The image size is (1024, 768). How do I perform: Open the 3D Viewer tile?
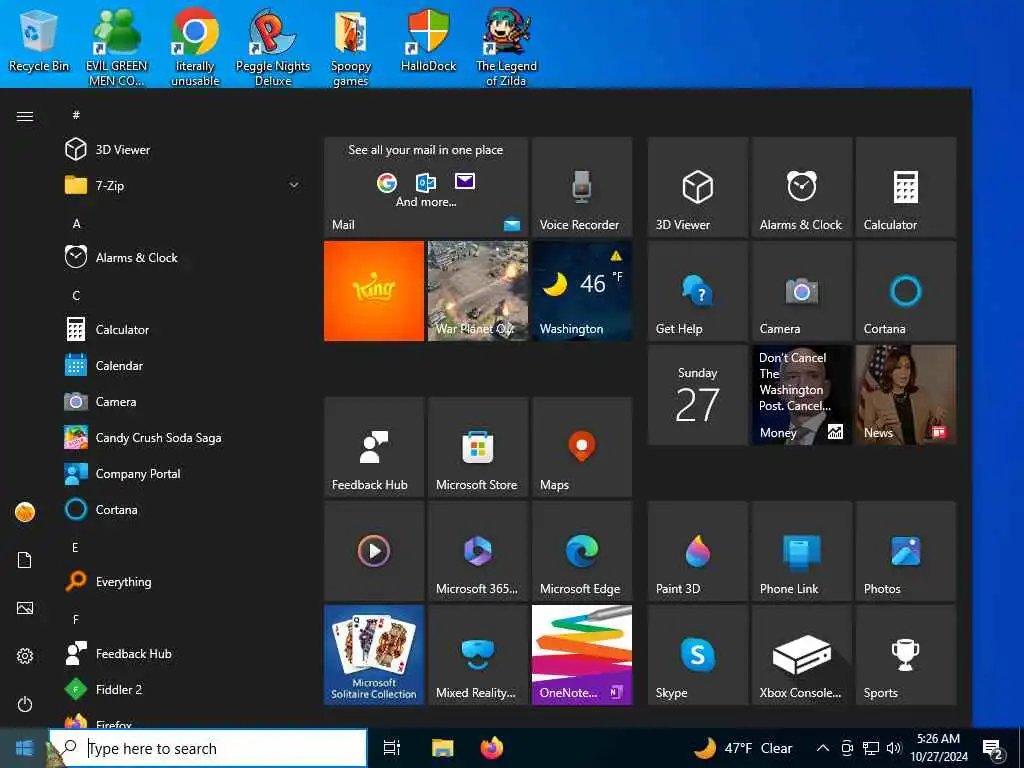[x=697, y=187]
